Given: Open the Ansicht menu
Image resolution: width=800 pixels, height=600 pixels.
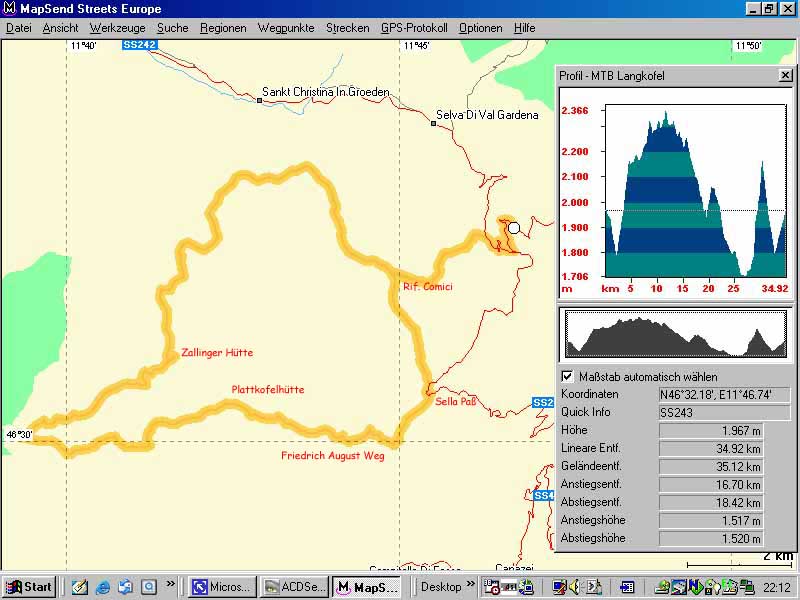Looking at the screenshot, I should click(60, 28).
